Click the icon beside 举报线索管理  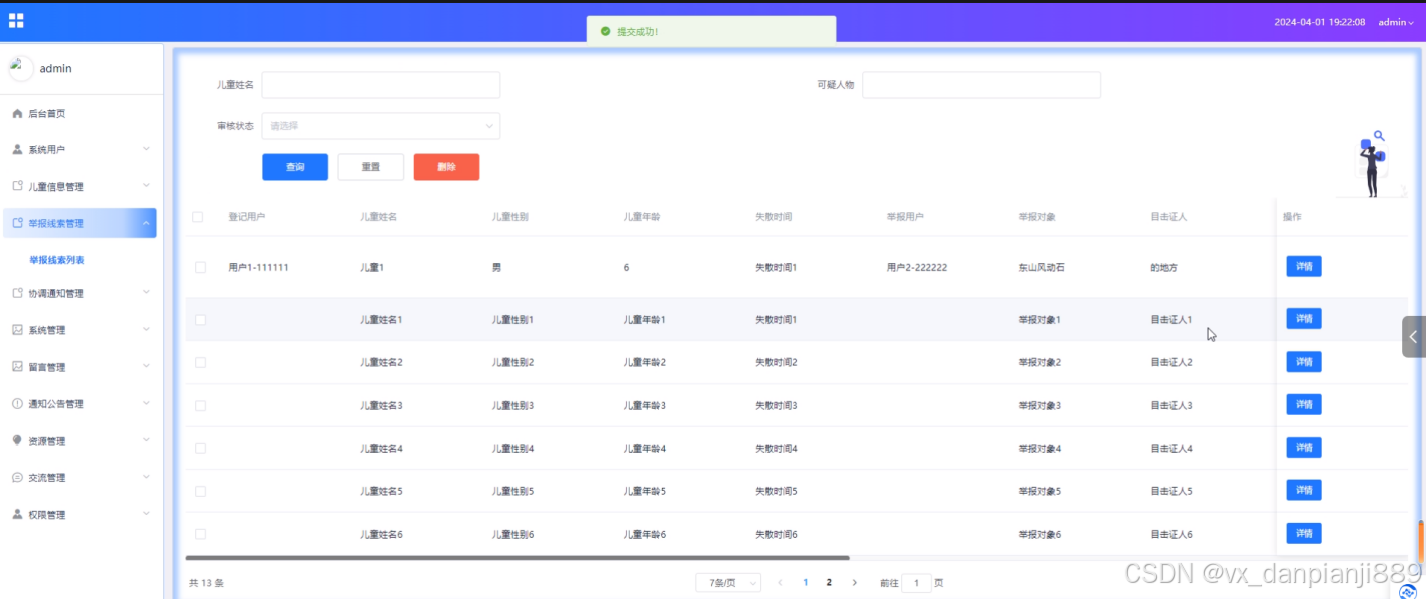coord(17,223)
